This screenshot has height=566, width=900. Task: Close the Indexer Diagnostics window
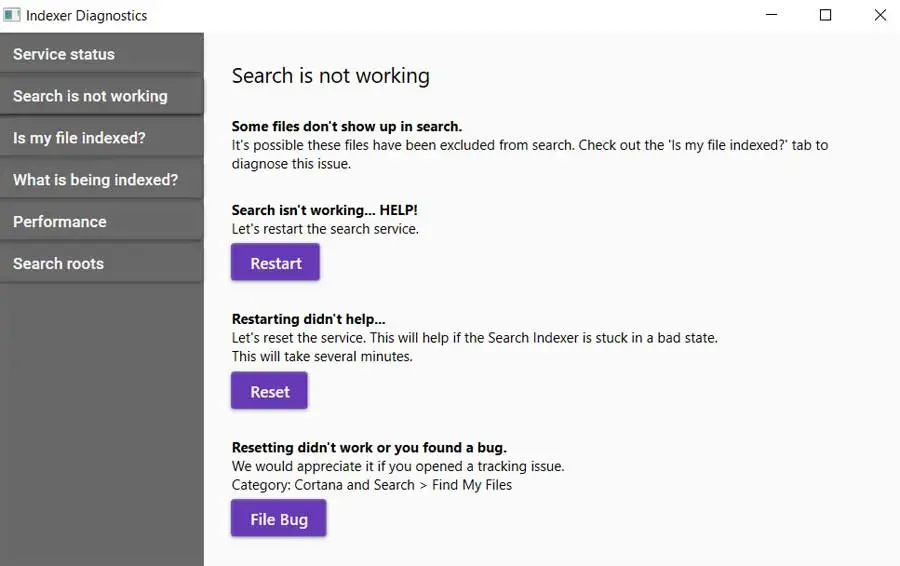(x=880, y=15)
